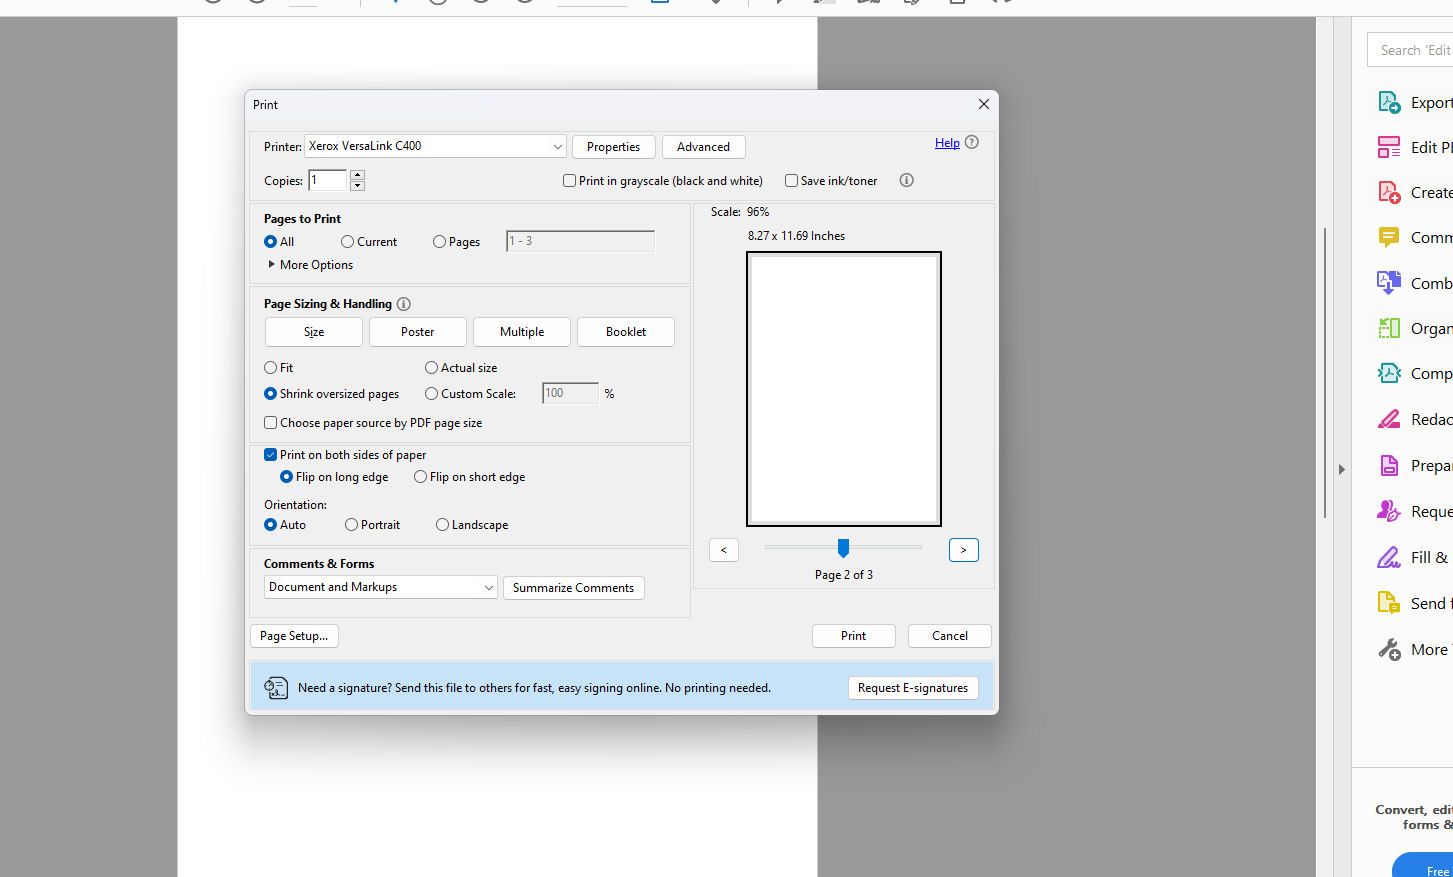This screenshot has height=877, width=1453.
Task: Click the Combine Files icon
Action: pos(1389,283)
